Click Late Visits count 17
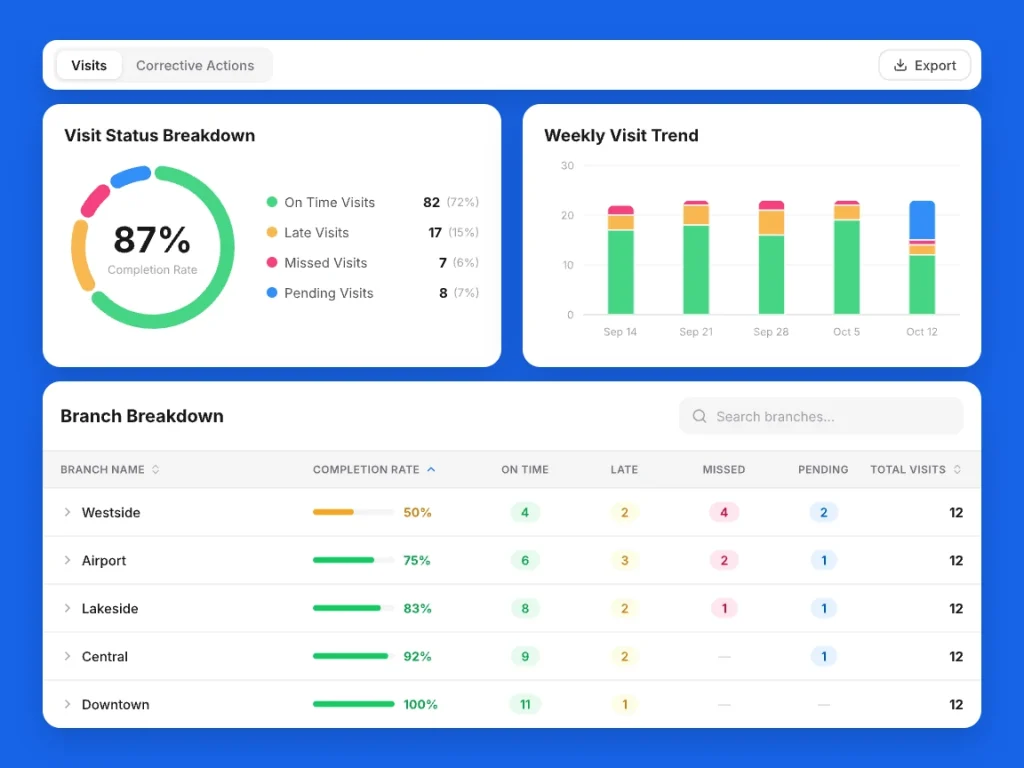The width and height of the screenshot is (1024, 768). click(x=435, y=232)
